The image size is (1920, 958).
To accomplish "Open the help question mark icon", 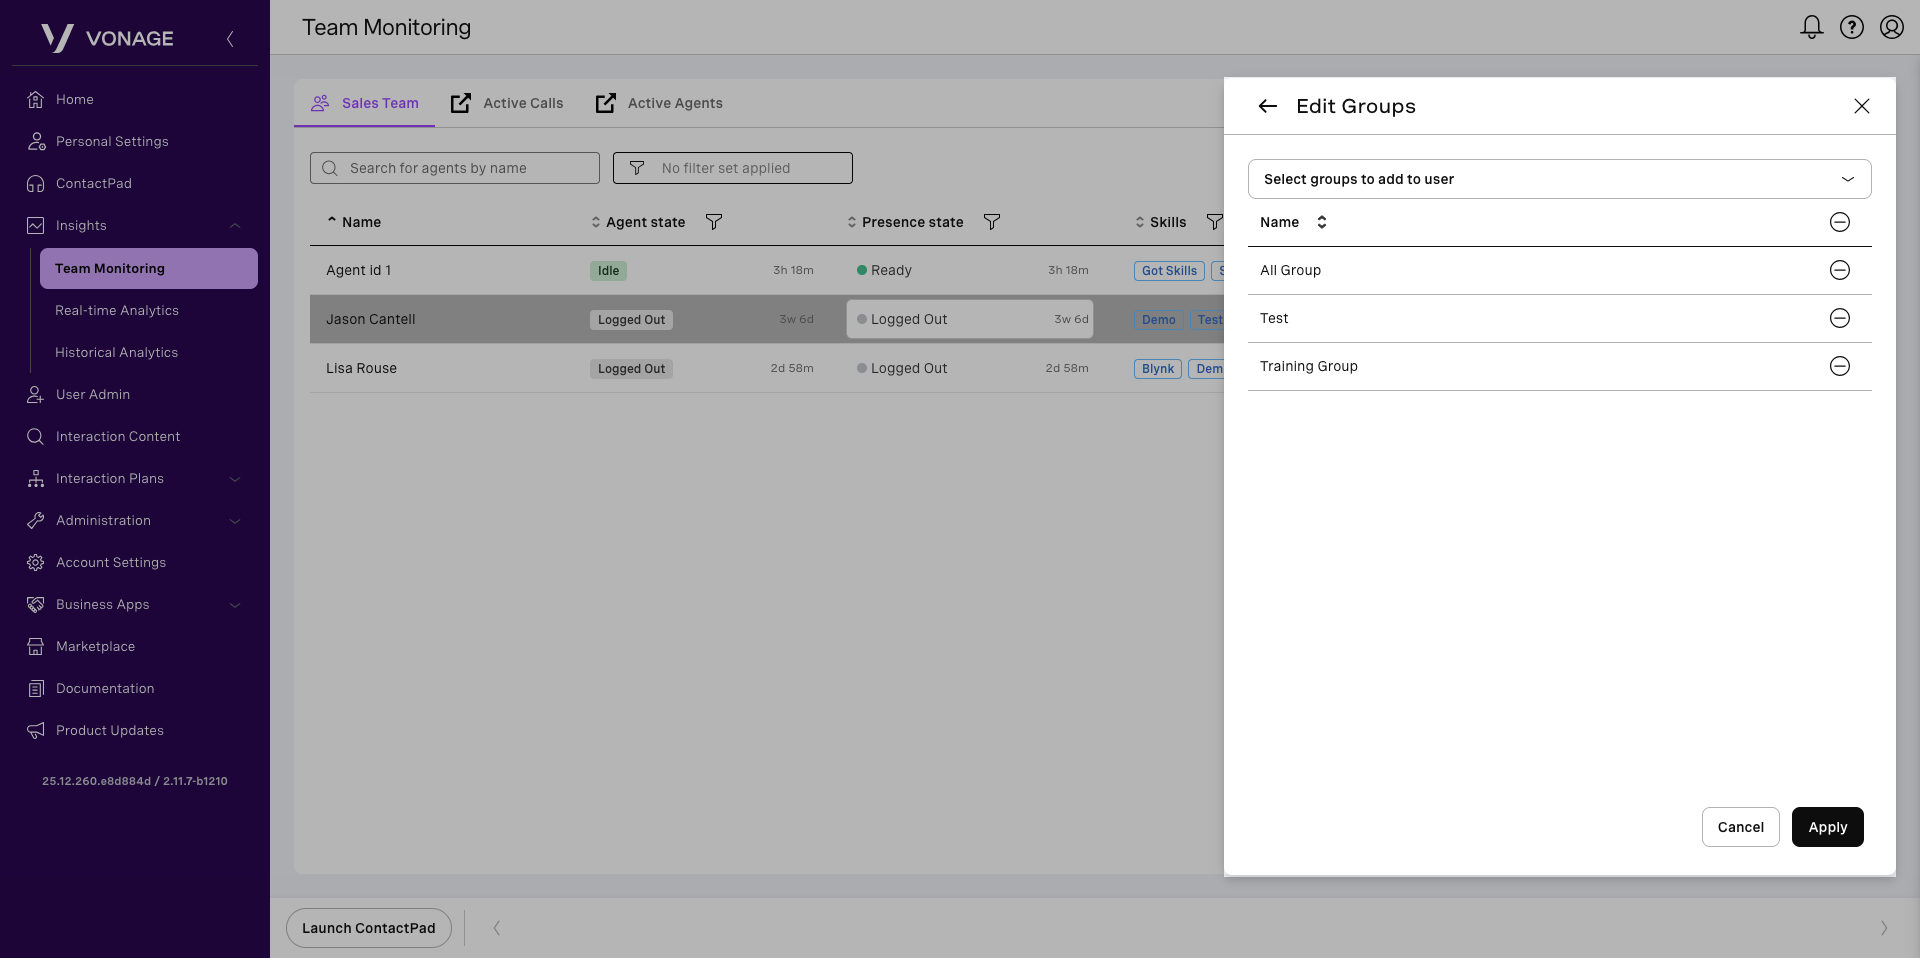I will [x=1852, y=27].
